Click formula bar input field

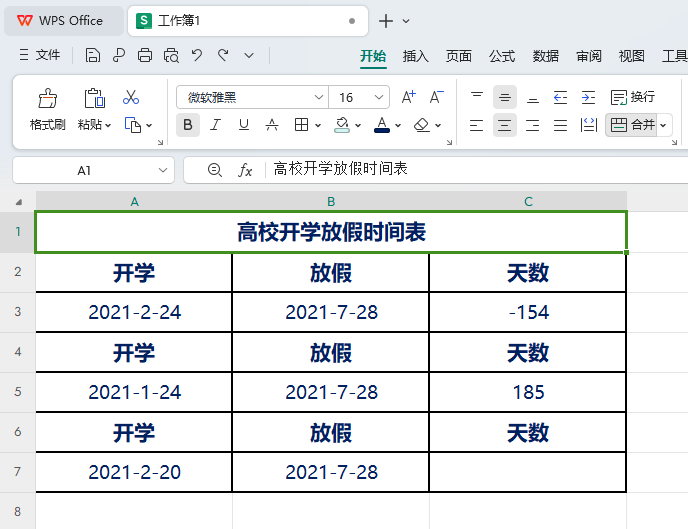(x=478, y=169)
